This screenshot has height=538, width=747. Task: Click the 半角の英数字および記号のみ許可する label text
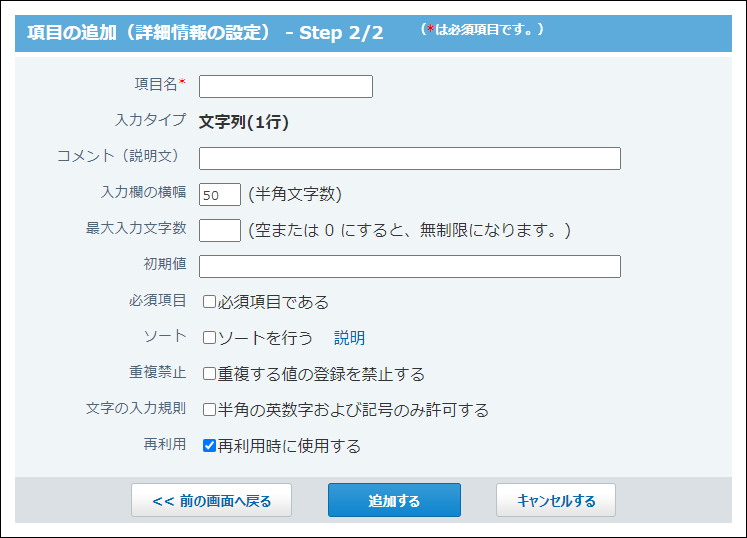click(353, 410)
